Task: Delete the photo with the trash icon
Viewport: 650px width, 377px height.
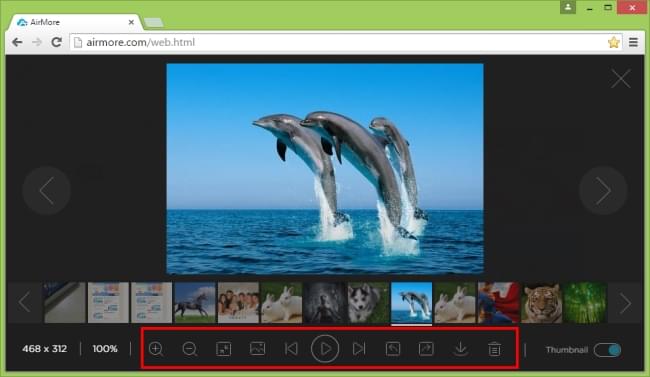Action: click(494, 349)
